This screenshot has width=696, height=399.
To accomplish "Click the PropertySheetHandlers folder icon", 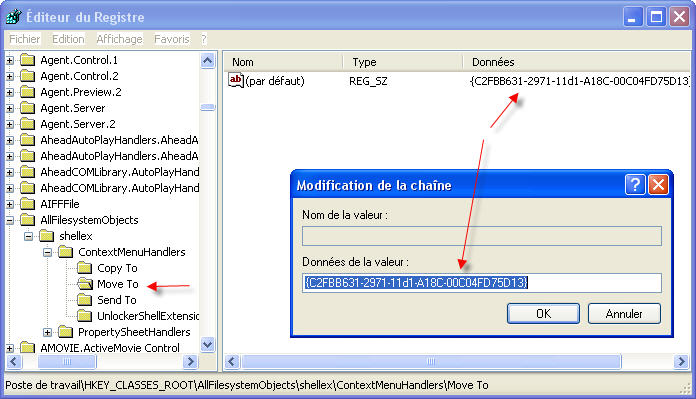I will pyautogui.click(x=66, y=332).
